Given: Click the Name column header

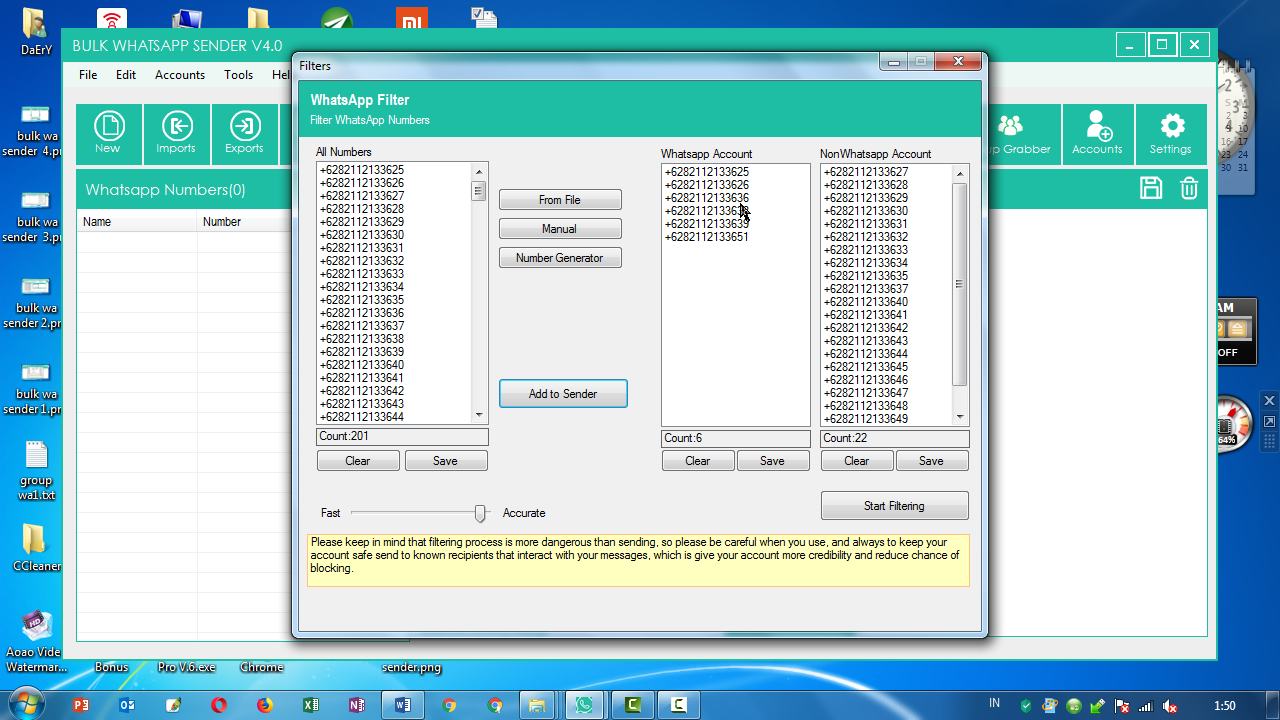Looking at the screenshot, I should coord(137,222).
